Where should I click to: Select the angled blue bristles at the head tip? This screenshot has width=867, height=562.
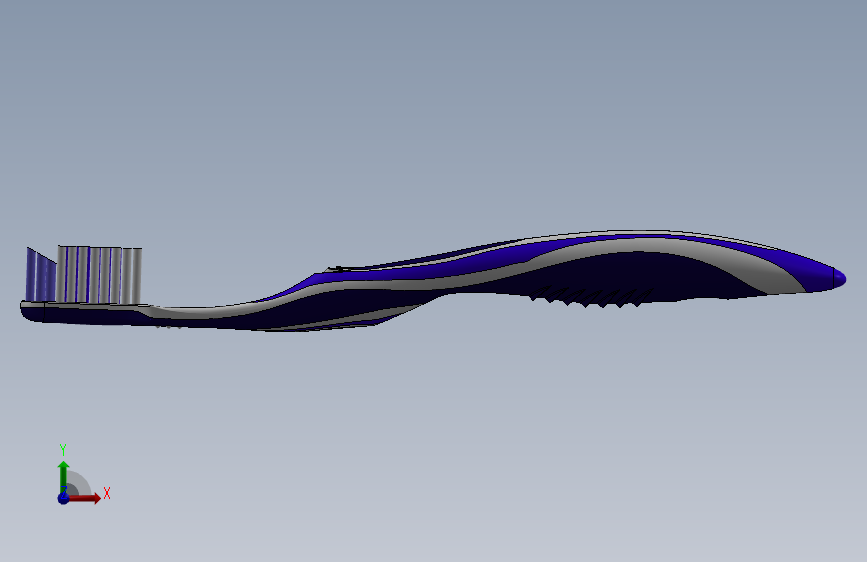click(x=41, y=275)
